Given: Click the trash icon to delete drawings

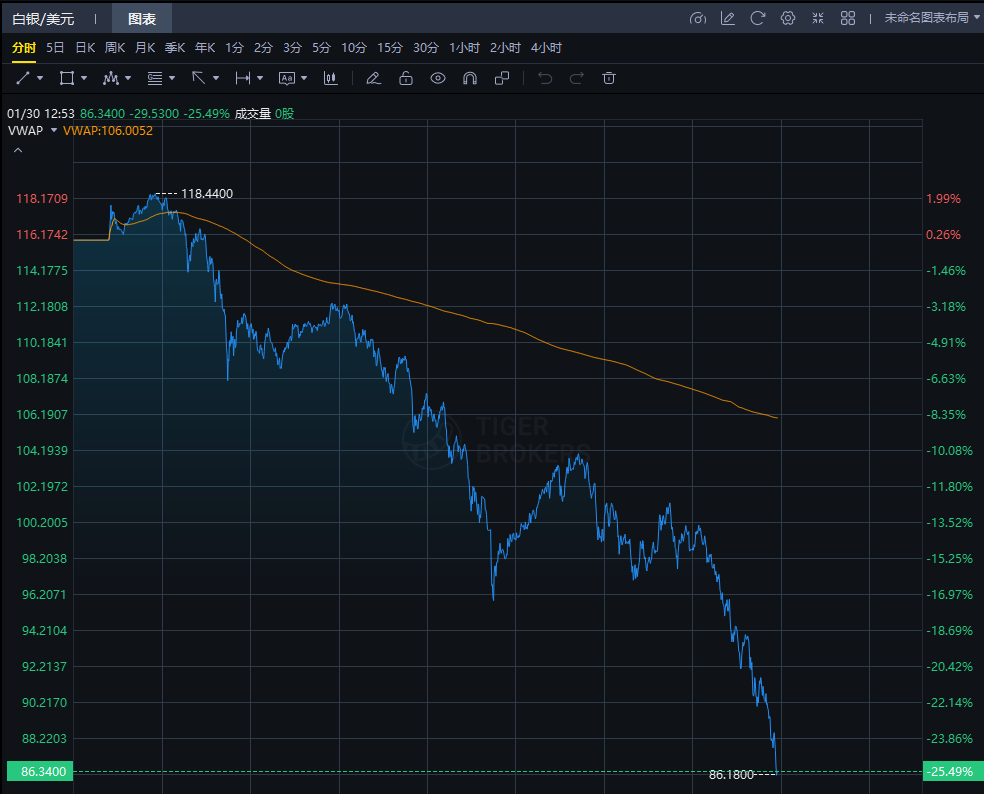Looking at the screenshot, I should click(x=609, y=78).
